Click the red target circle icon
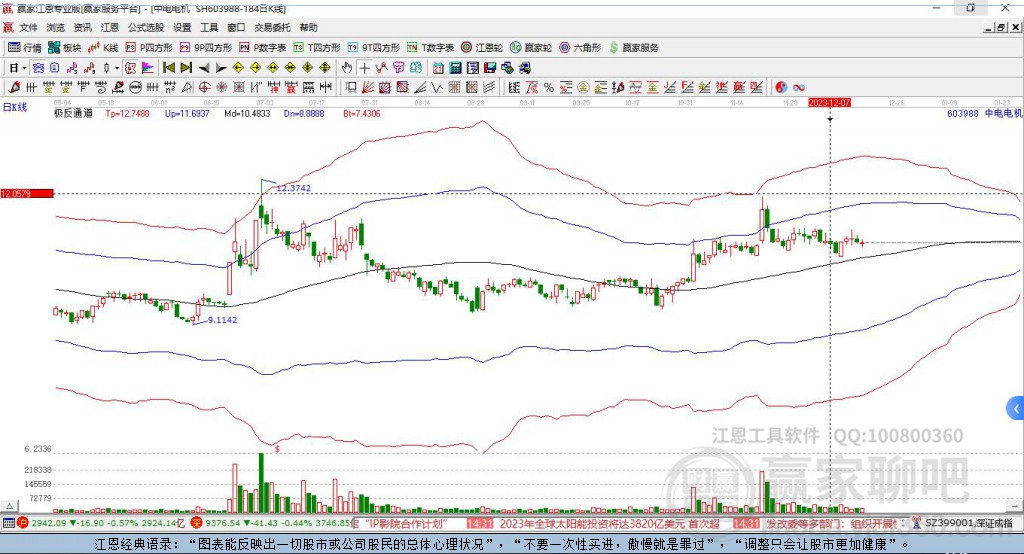 click(x=204, y=88)
